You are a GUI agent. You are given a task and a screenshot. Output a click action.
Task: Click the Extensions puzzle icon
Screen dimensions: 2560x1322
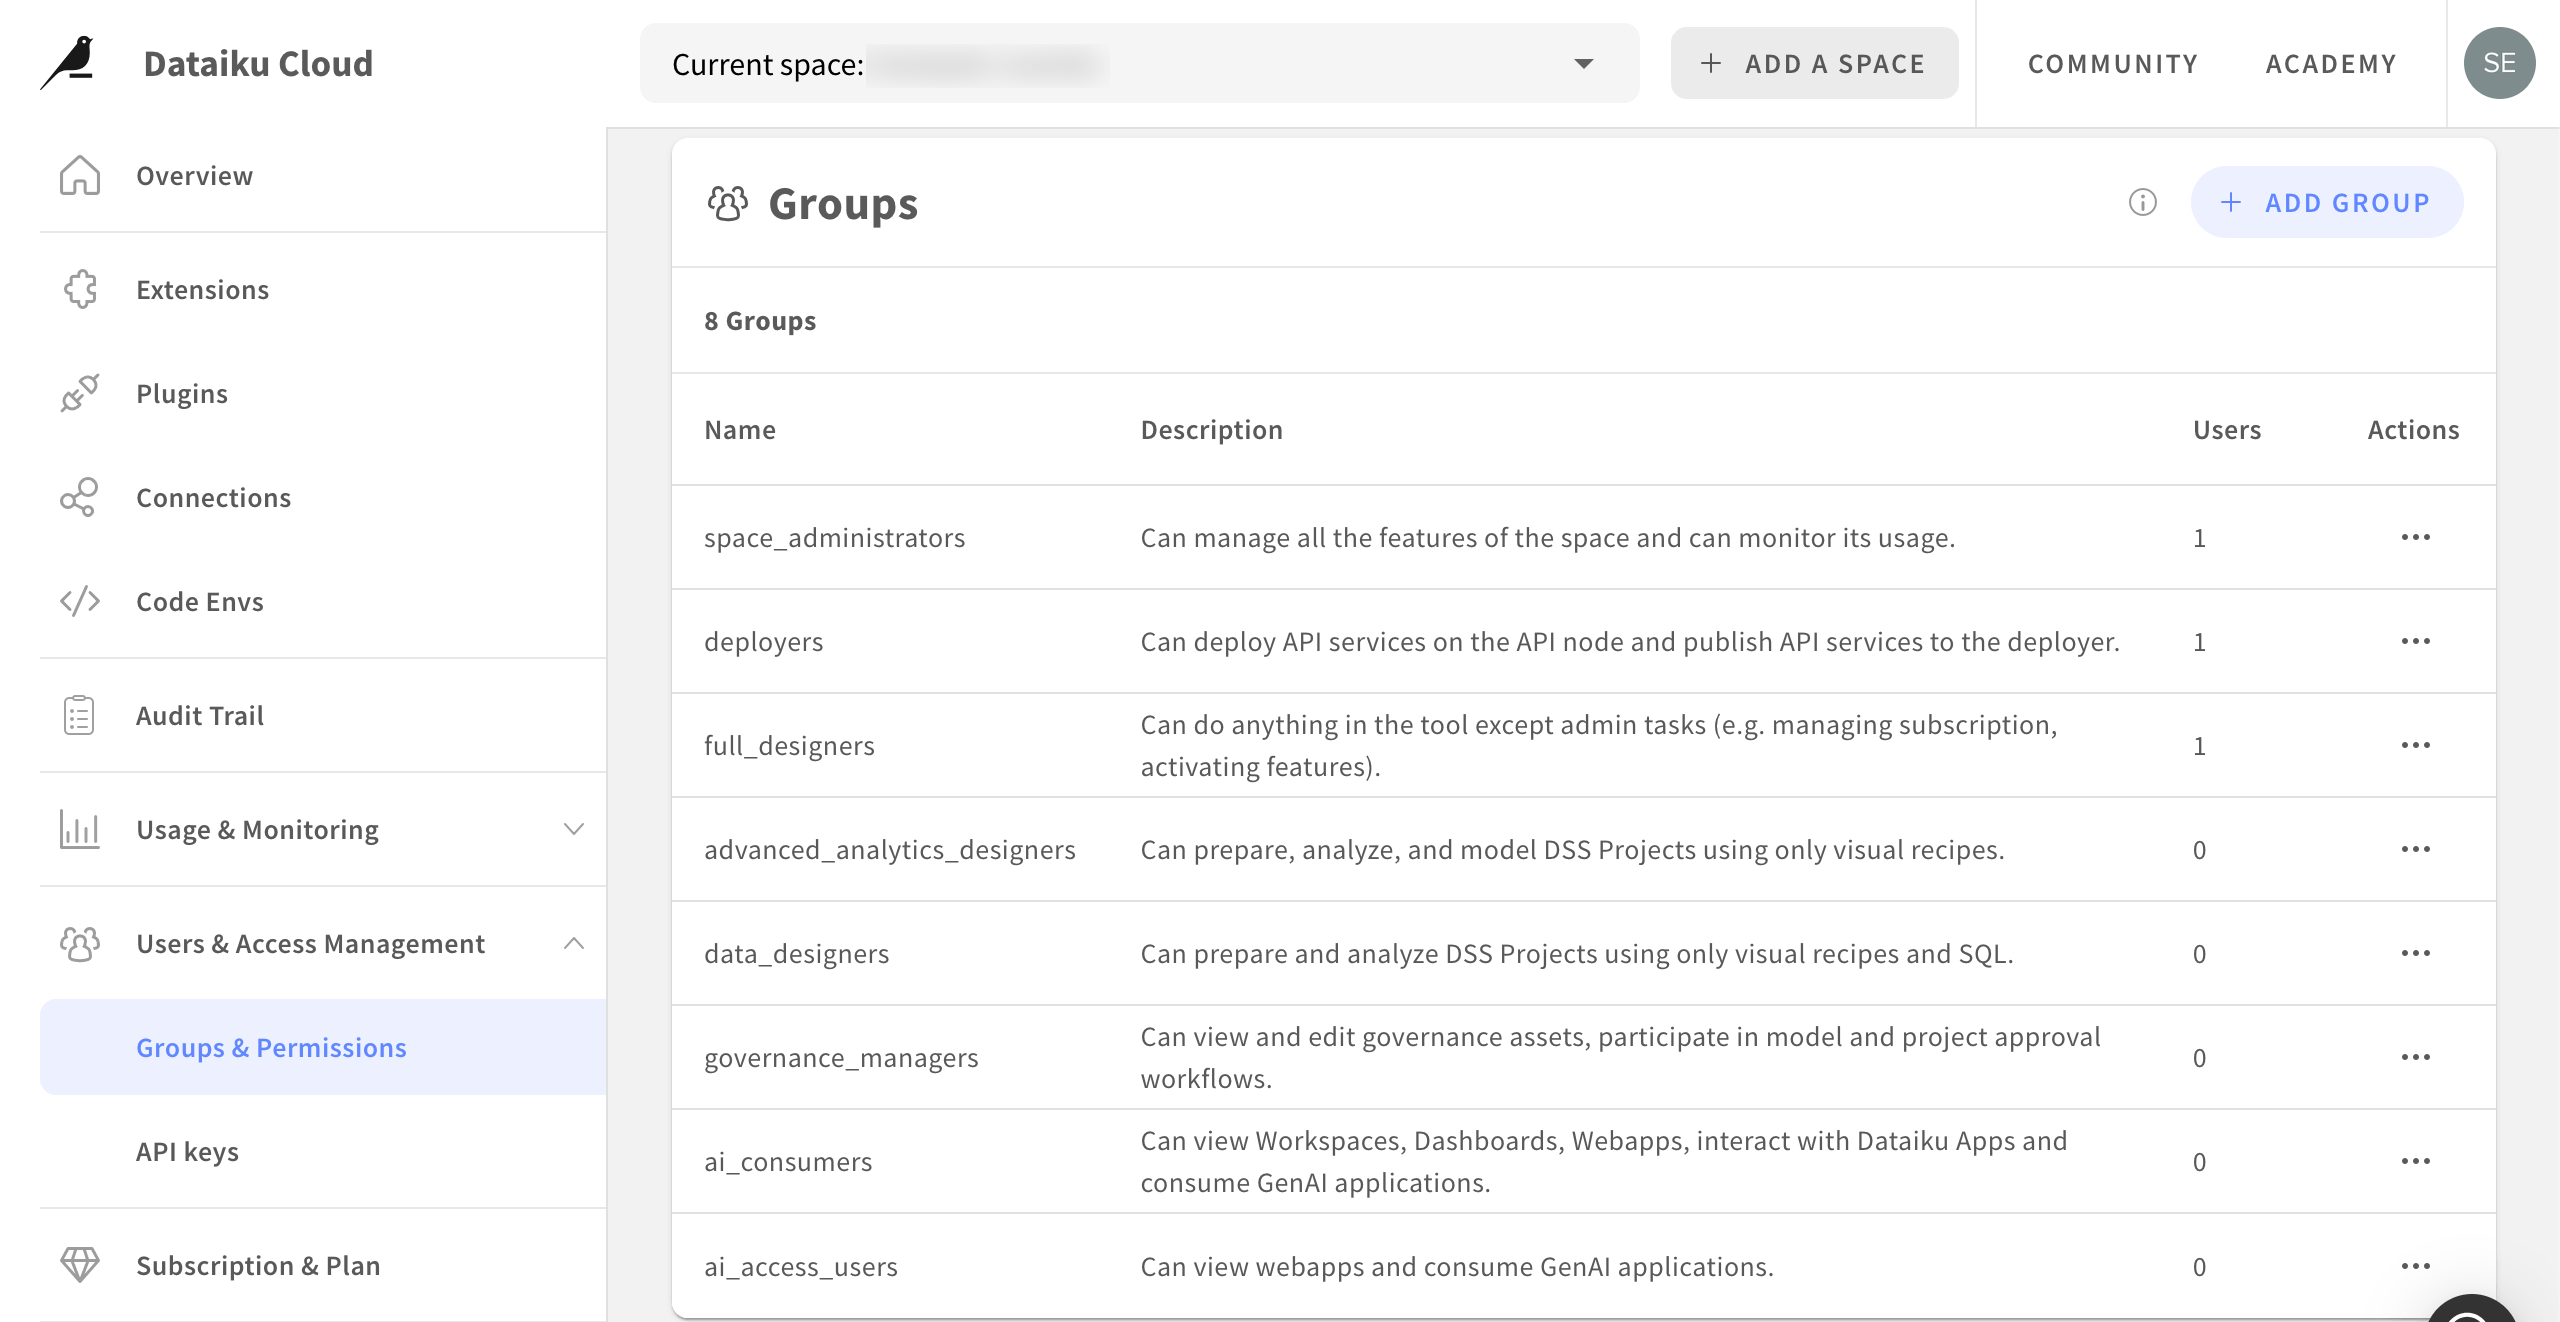[x=80, y=290]
